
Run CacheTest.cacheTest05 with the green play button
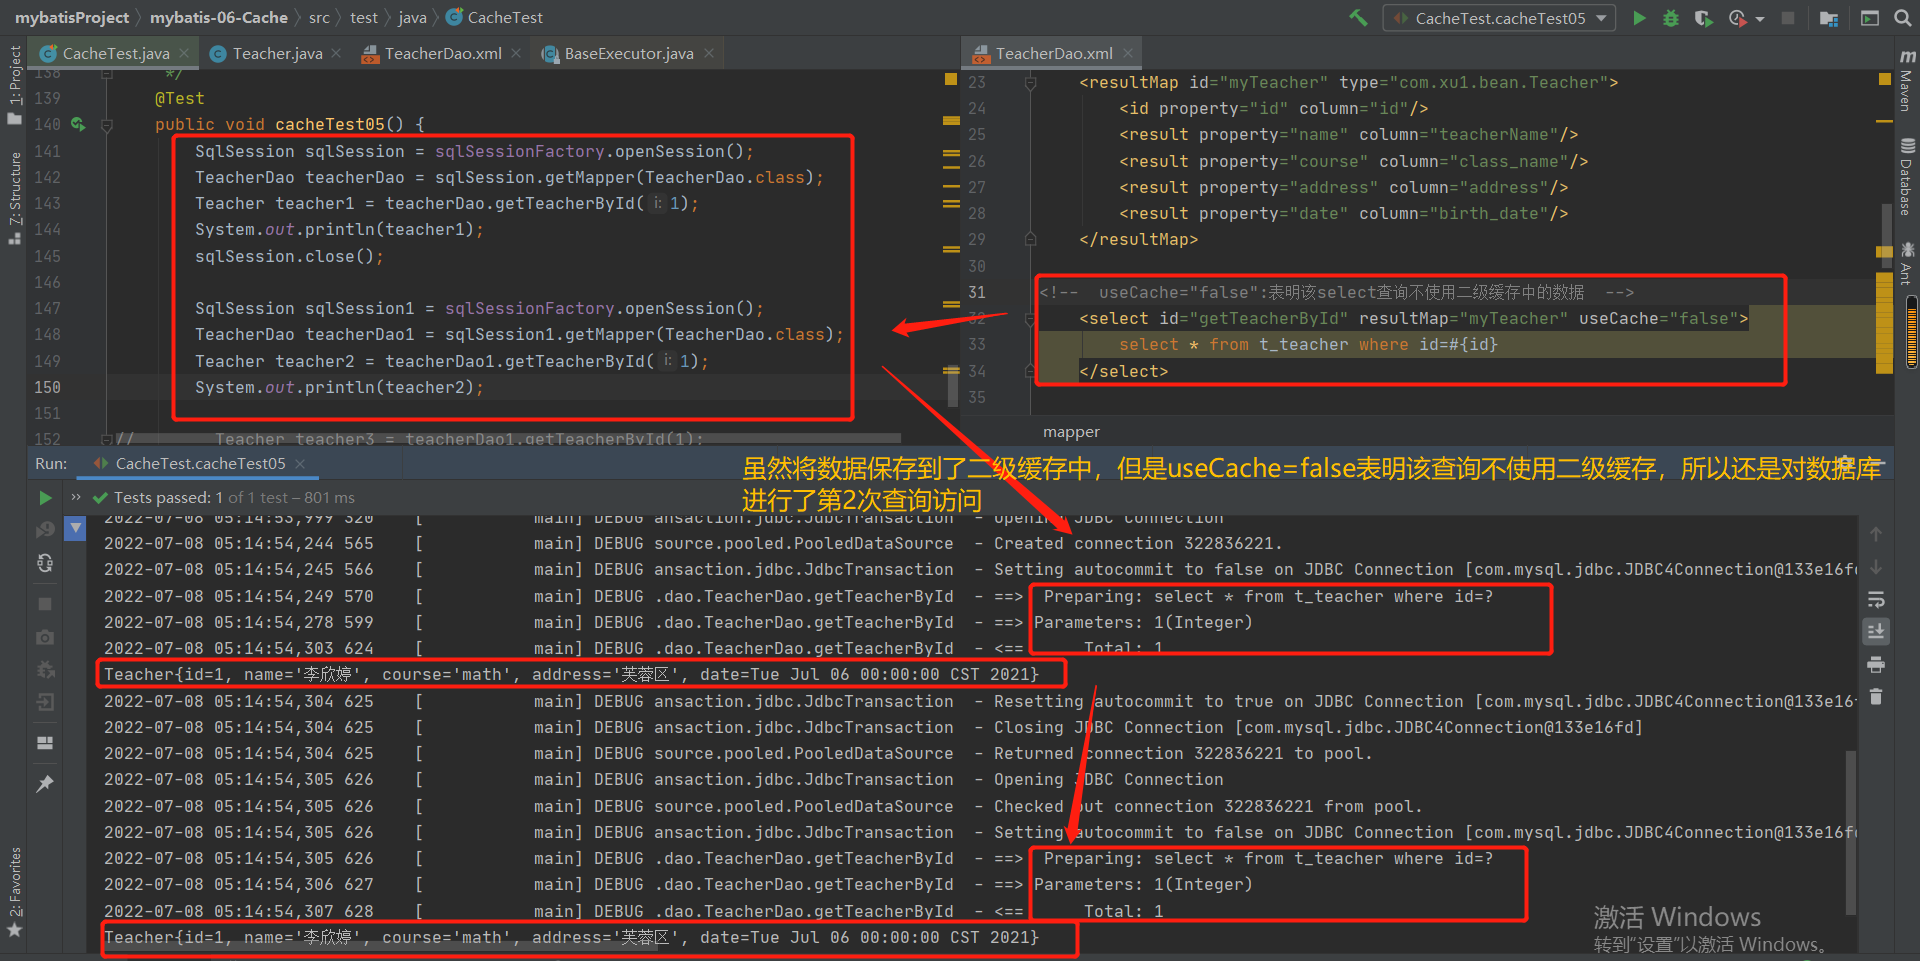point(1639,17)
